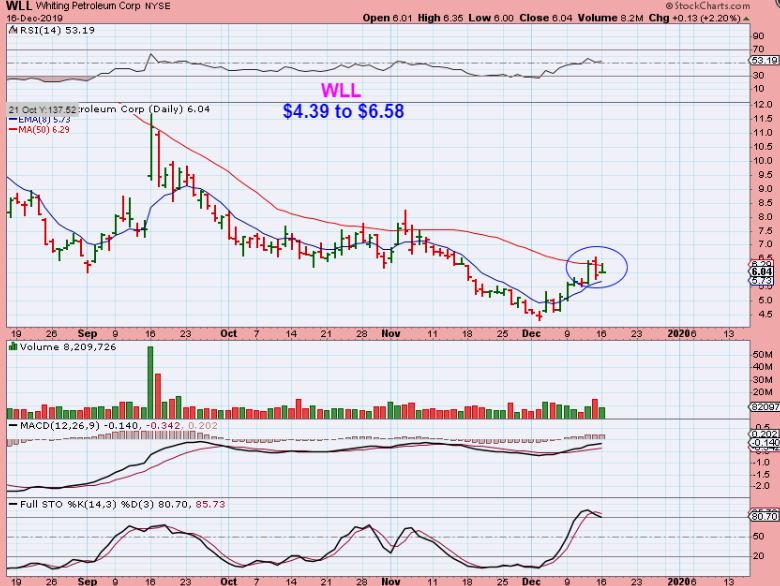The image size is (780, 586).
Task: Click Sep on the price chart date axis
Action: (87, 333)
